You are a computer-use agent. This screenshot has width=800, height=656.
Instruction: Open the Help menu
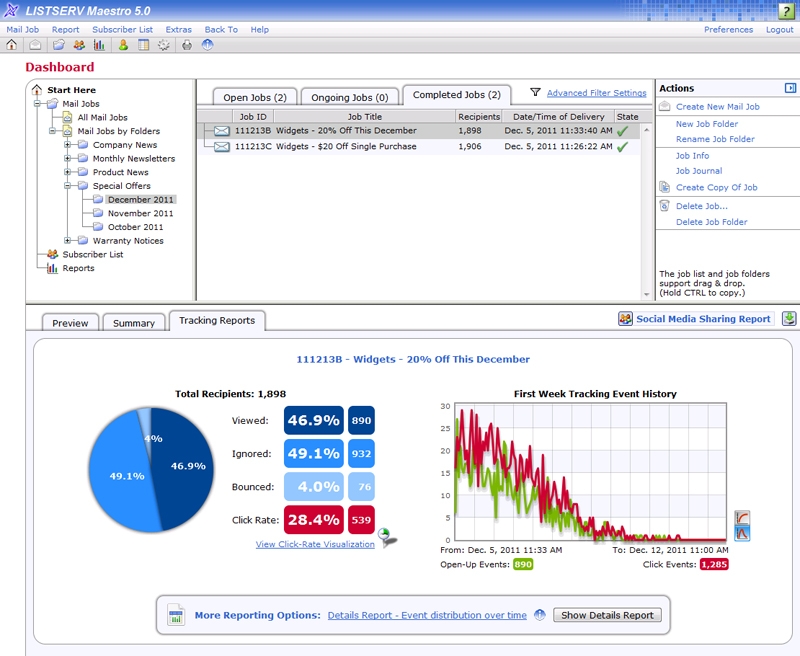coord(259,30)
